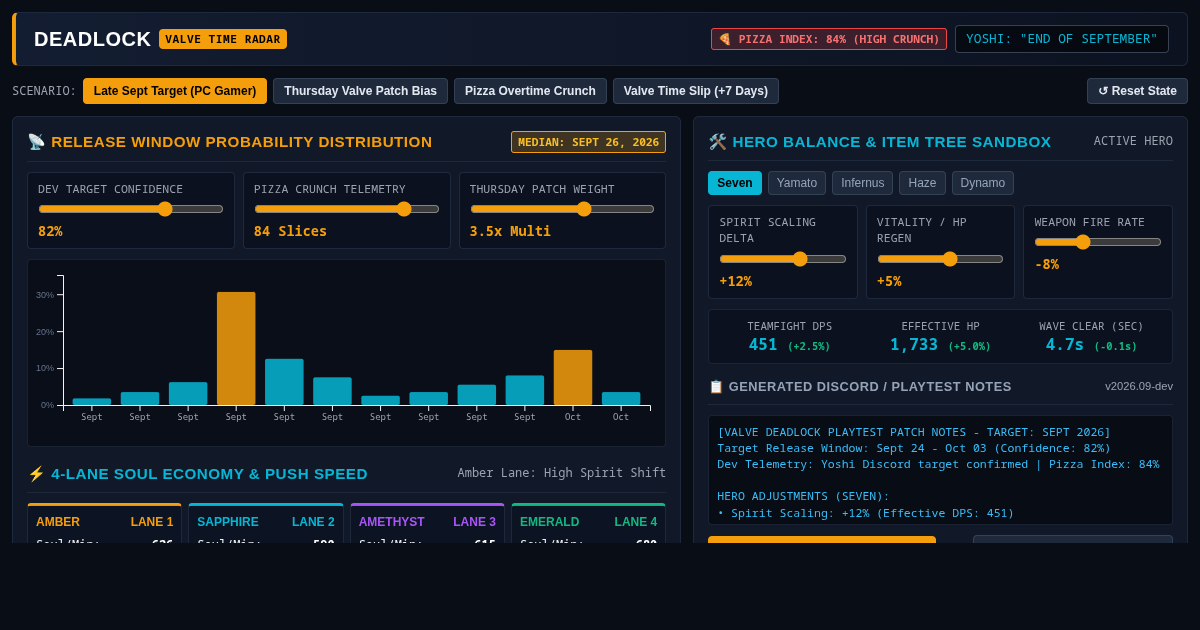Screen dimensions: 1200x630
Task: Apply the Valve Time Slip (+7 Days) scenario
Action: pyautogui.click(x=696, y=91)
